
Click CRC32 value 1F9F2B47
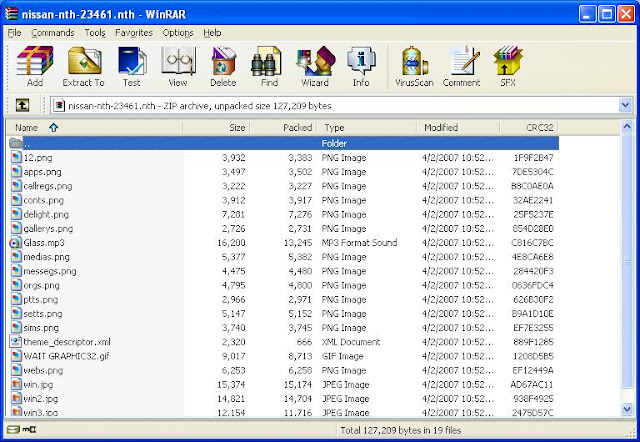(533, 158)
